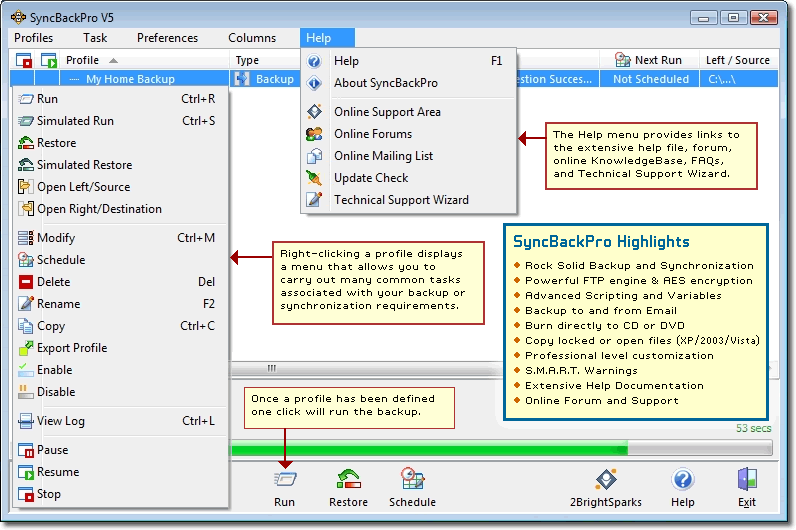Choose Disable from the context menu

121,392
